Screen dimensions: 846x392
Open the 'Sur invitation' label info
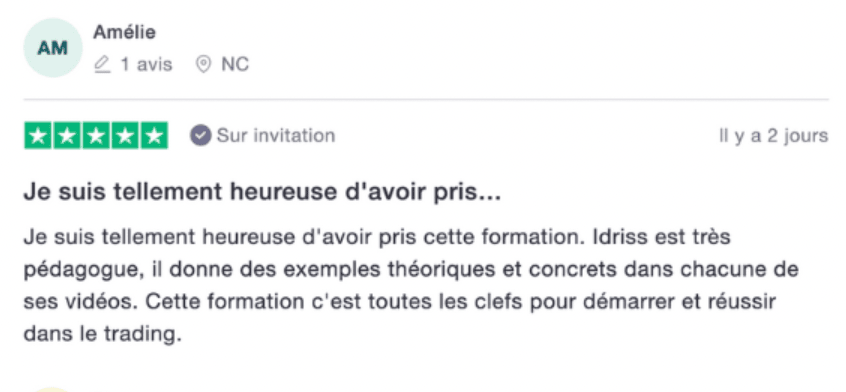pyautogui.click(x=276, y=135)
